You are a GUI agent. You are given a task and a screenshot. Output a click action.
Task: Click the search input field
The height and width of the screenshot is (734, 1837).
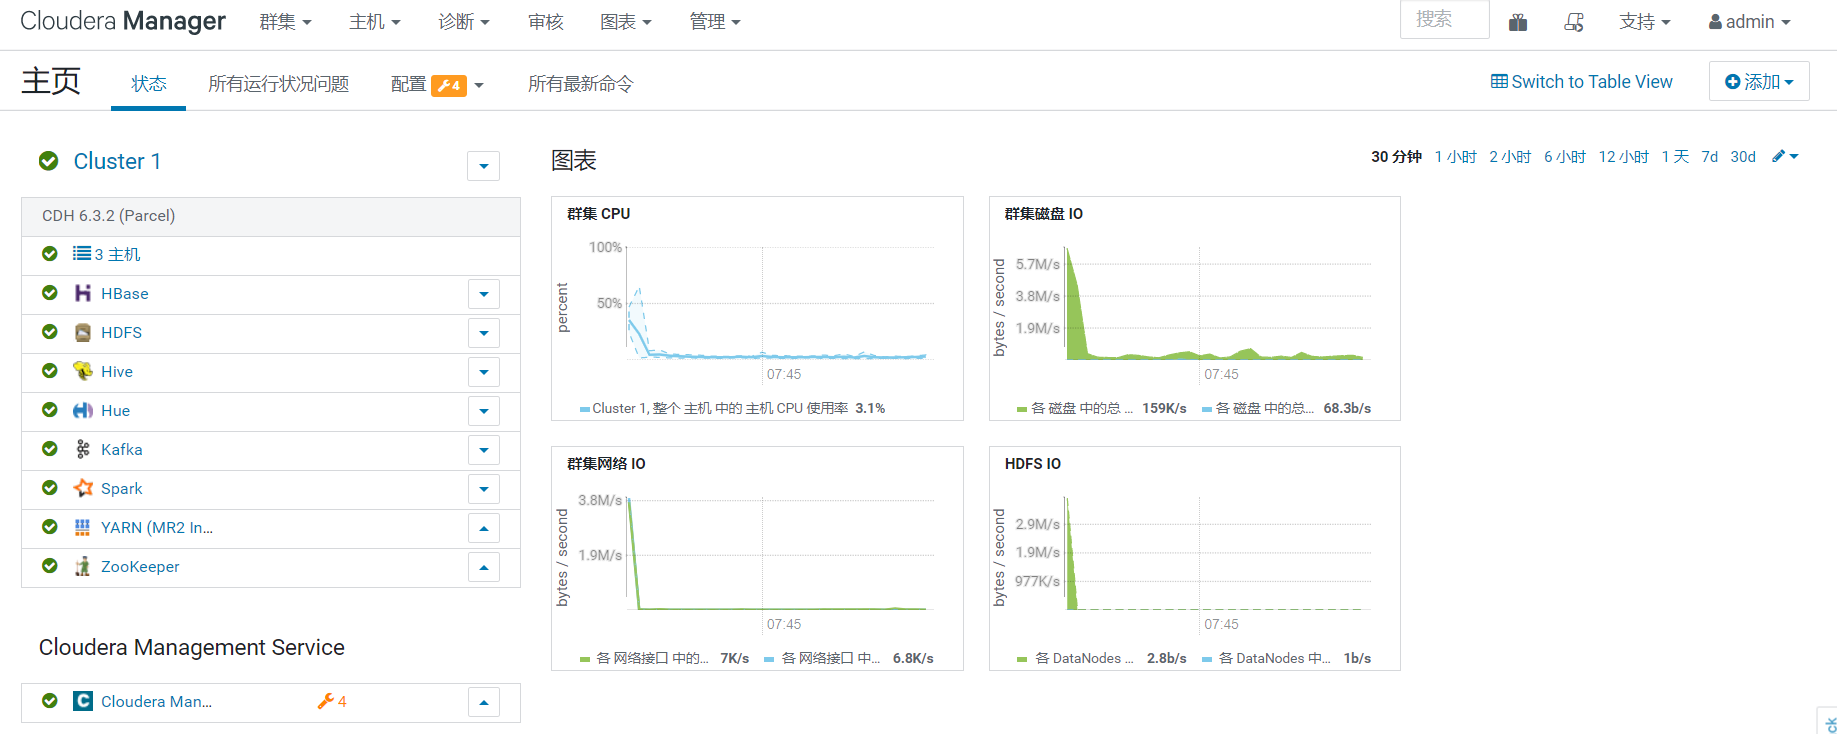(x=1445, y=19)
